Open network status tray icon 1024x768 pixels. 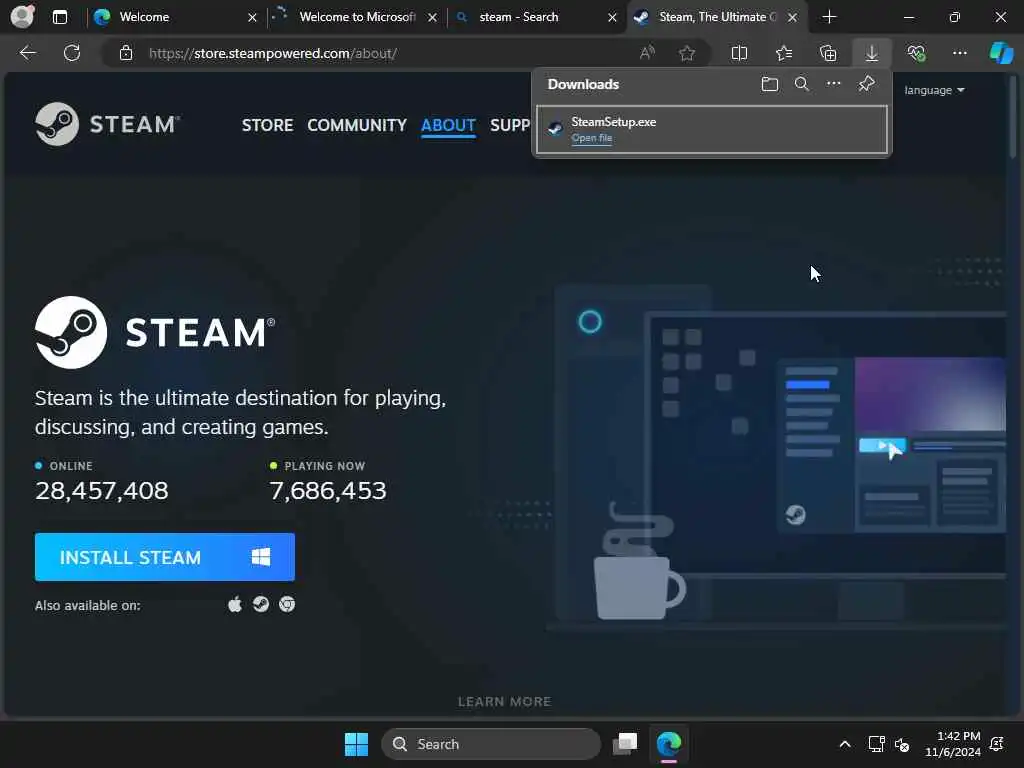[876, 744]
